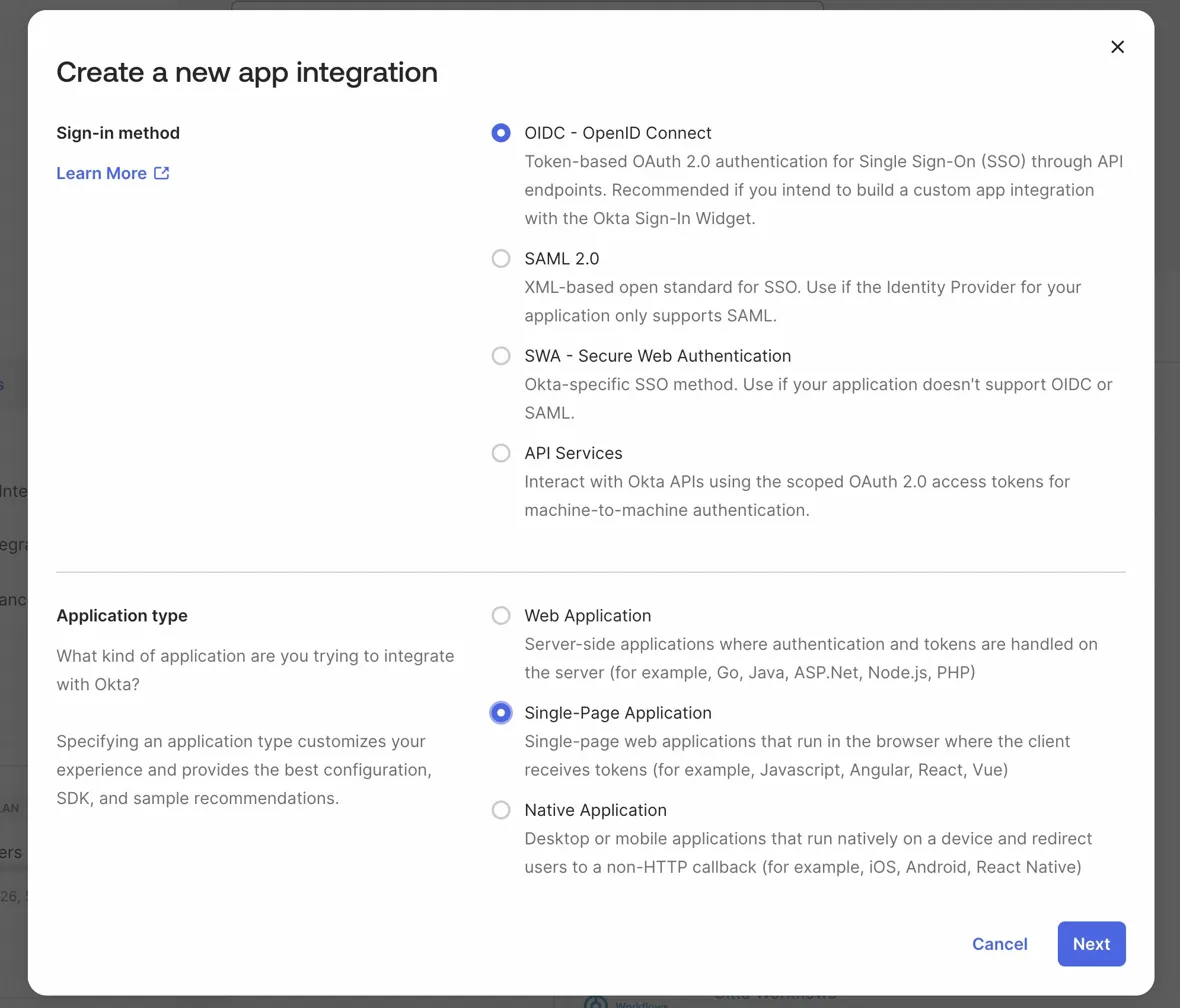Click the Web Application label text
The width and height of the screenshot is (1180, 1008).
(588, 616)
